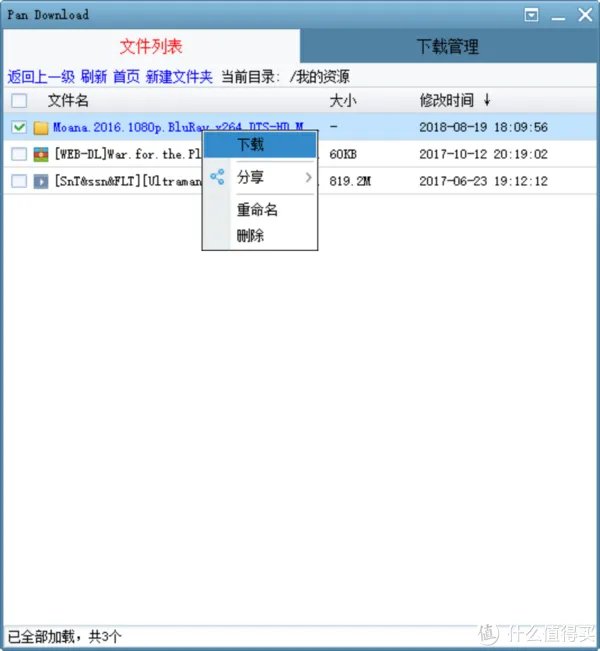This screenshot has height=651, width=600.
Task: Select the [SnT&ssn&FLT][Ultraman file name
Action: tap(128, 181)
